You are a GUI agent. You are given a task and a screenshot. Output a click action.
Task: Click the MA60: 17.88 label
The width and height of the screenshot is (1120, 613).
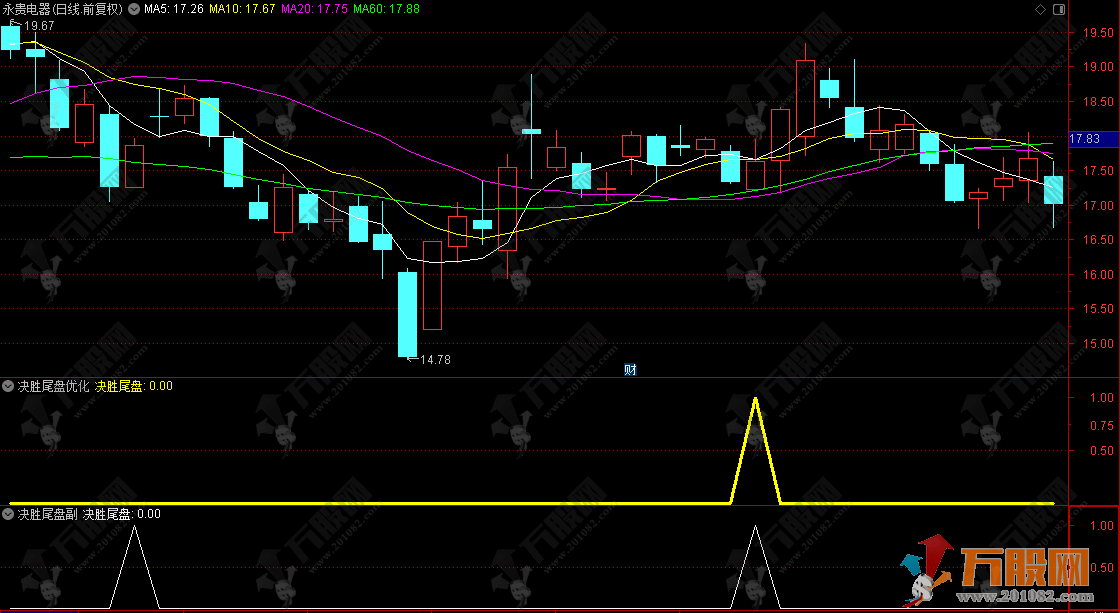tap(386, 9)
